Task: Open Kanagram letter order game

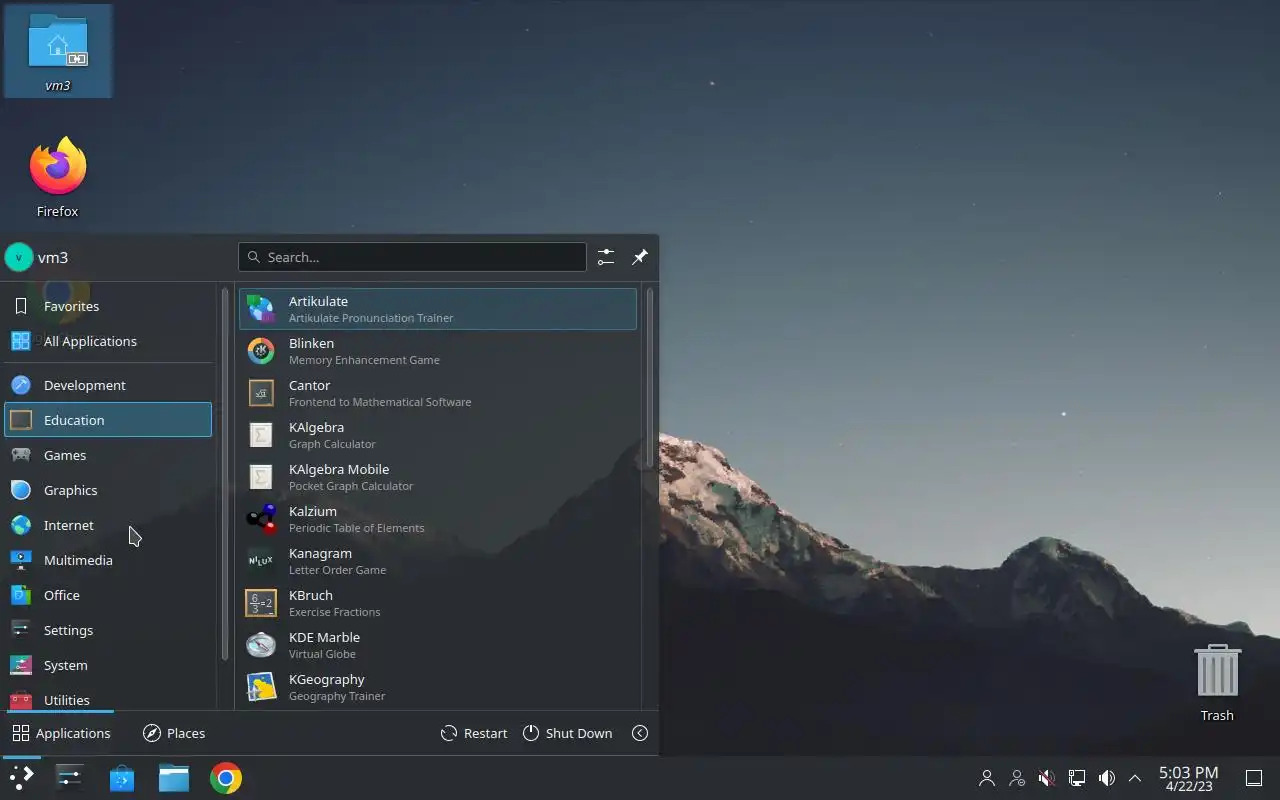Action: (437, 561)
